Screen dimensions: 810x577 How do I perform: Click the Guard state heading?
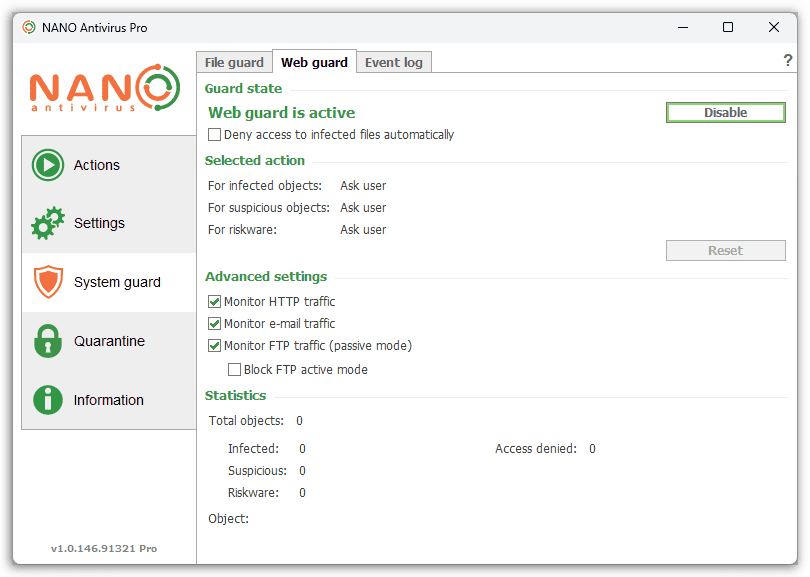(243, 89)
